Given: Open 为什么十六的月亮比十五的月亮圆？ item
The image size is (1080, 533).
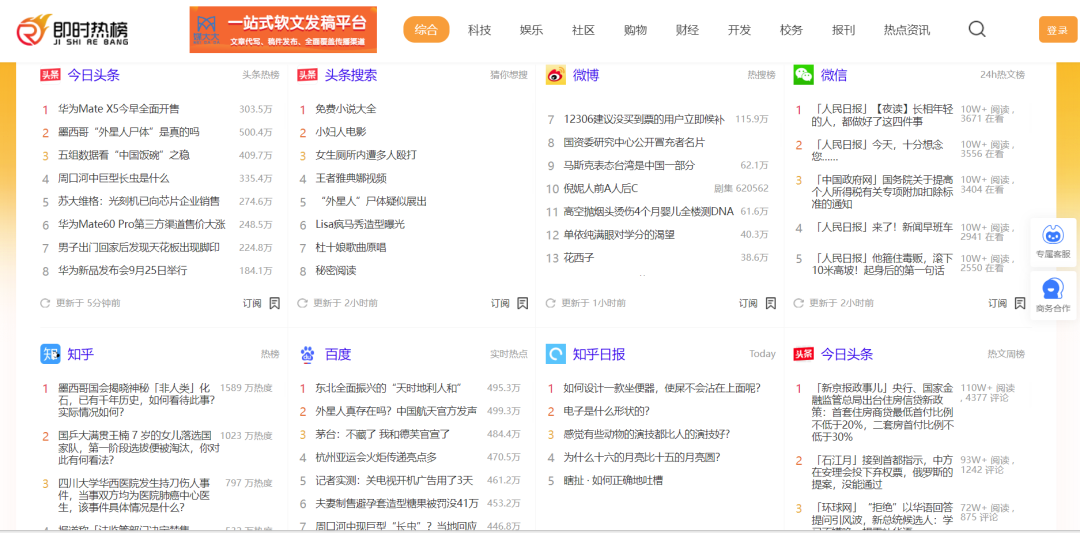Looking at the screenshot, I should coord(642,457).
